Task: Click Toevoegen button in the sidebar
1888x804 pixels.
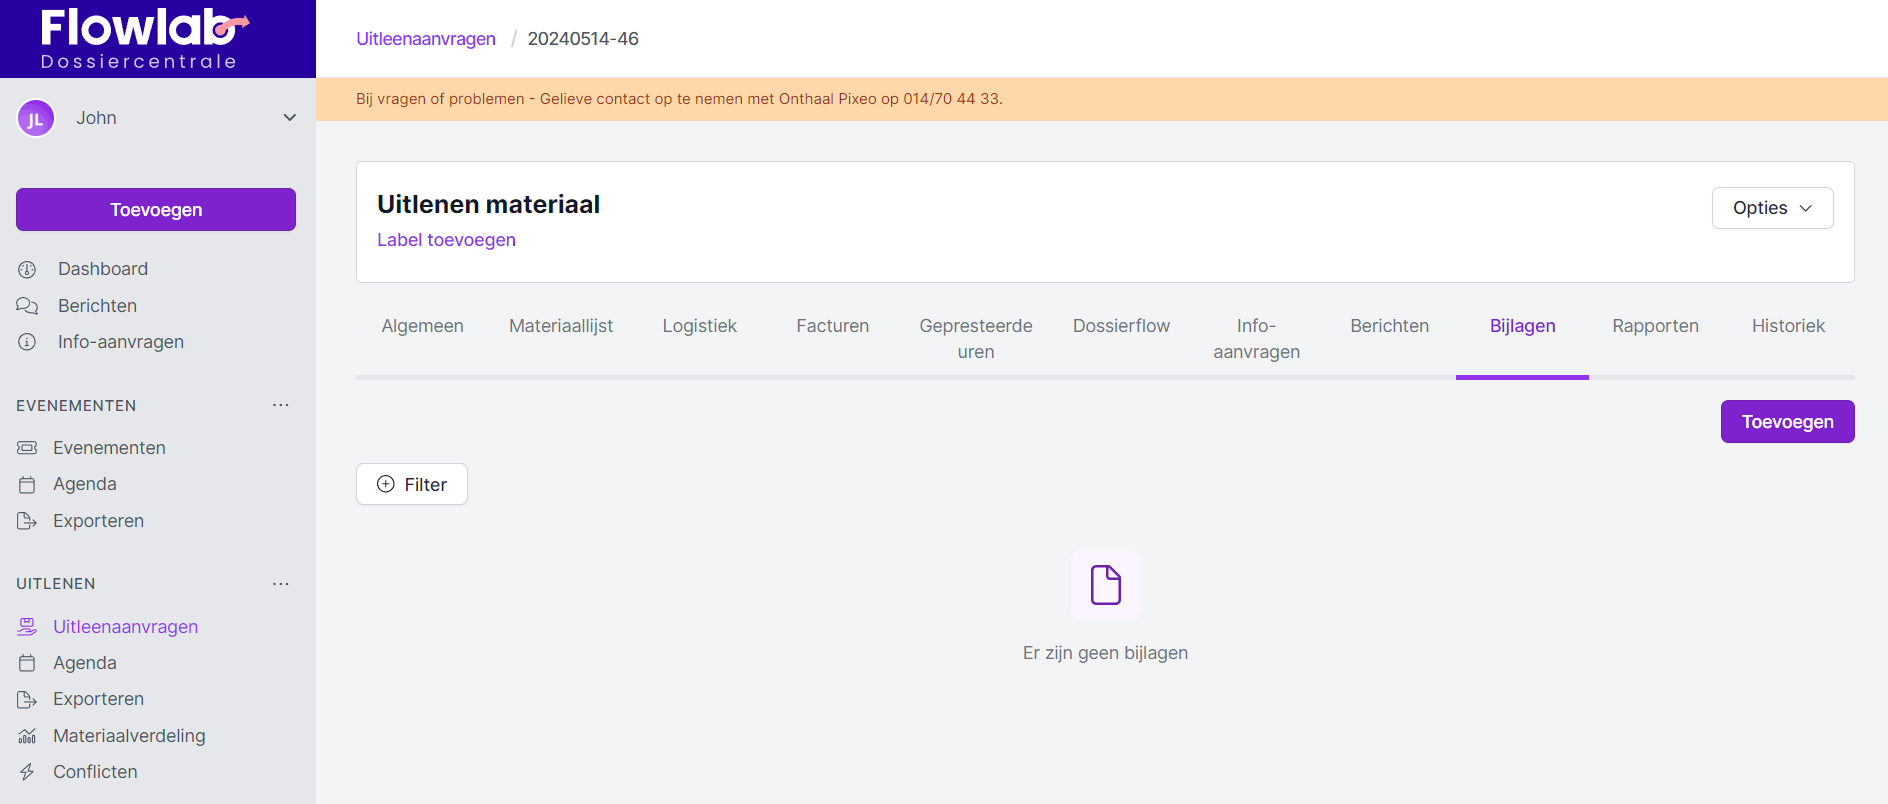Action: point(156,210)
